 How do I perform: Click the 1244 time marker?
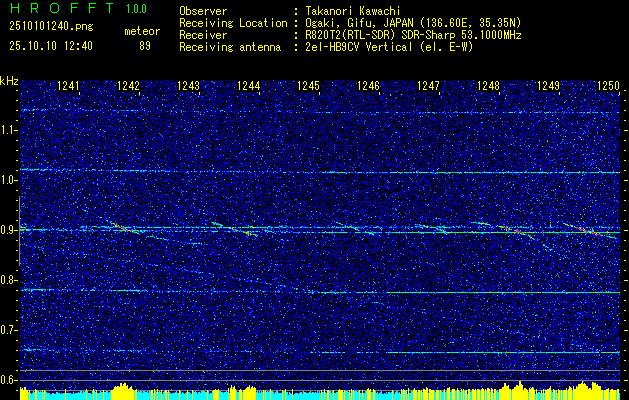[x=248, y=85]
